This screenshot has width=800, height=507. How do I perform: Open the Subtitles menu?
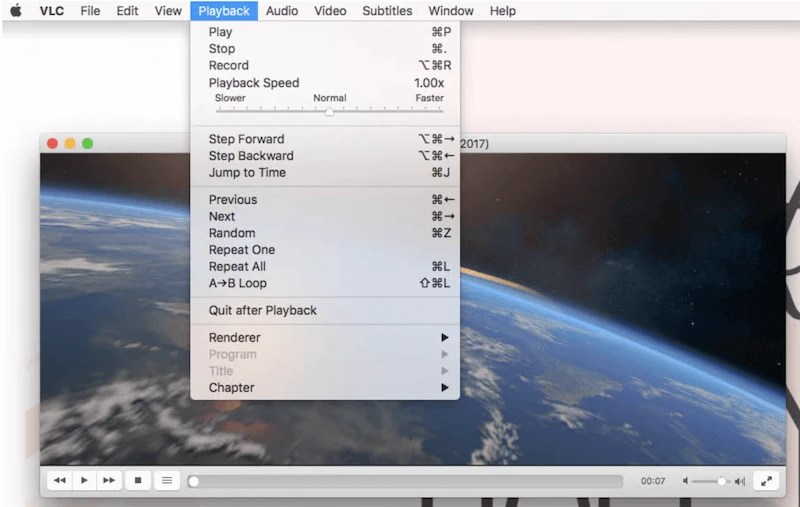pos(387,11)
